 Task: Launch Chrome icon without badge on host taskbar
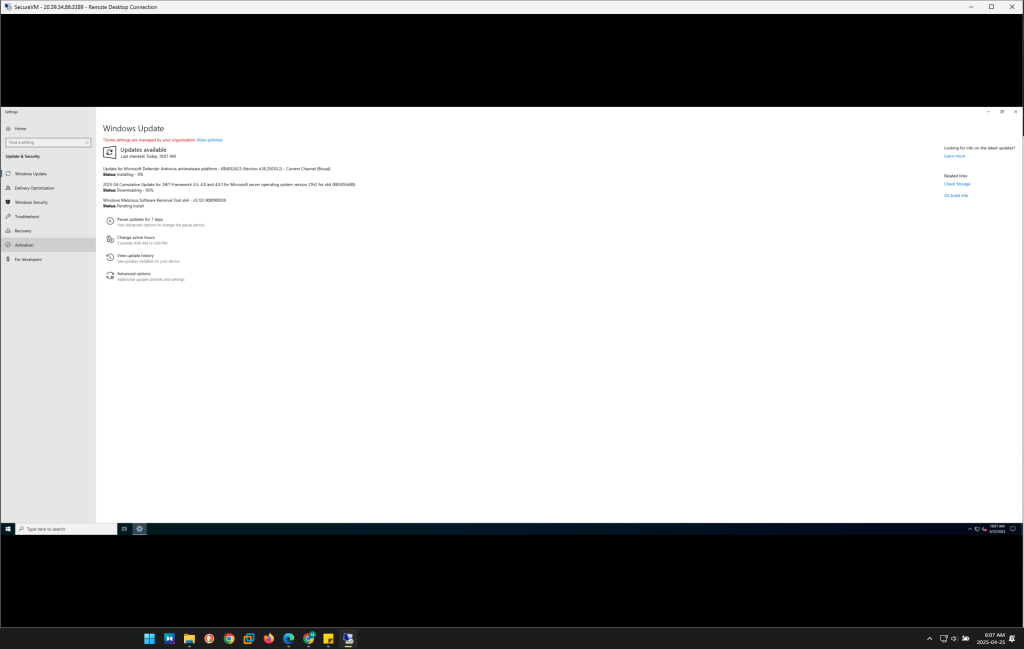coord(229,639)
